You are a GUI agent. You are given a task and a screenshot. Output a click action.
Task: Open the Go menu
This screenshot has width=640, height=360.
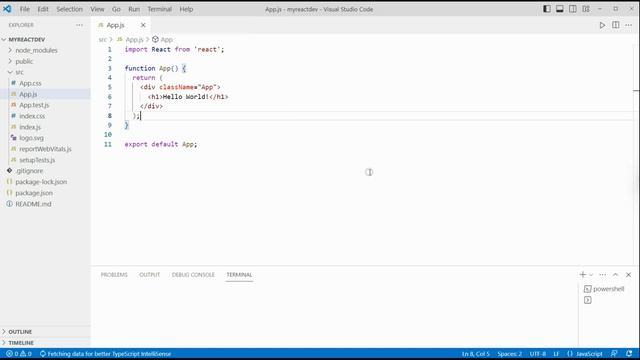(x=116, y=9)
